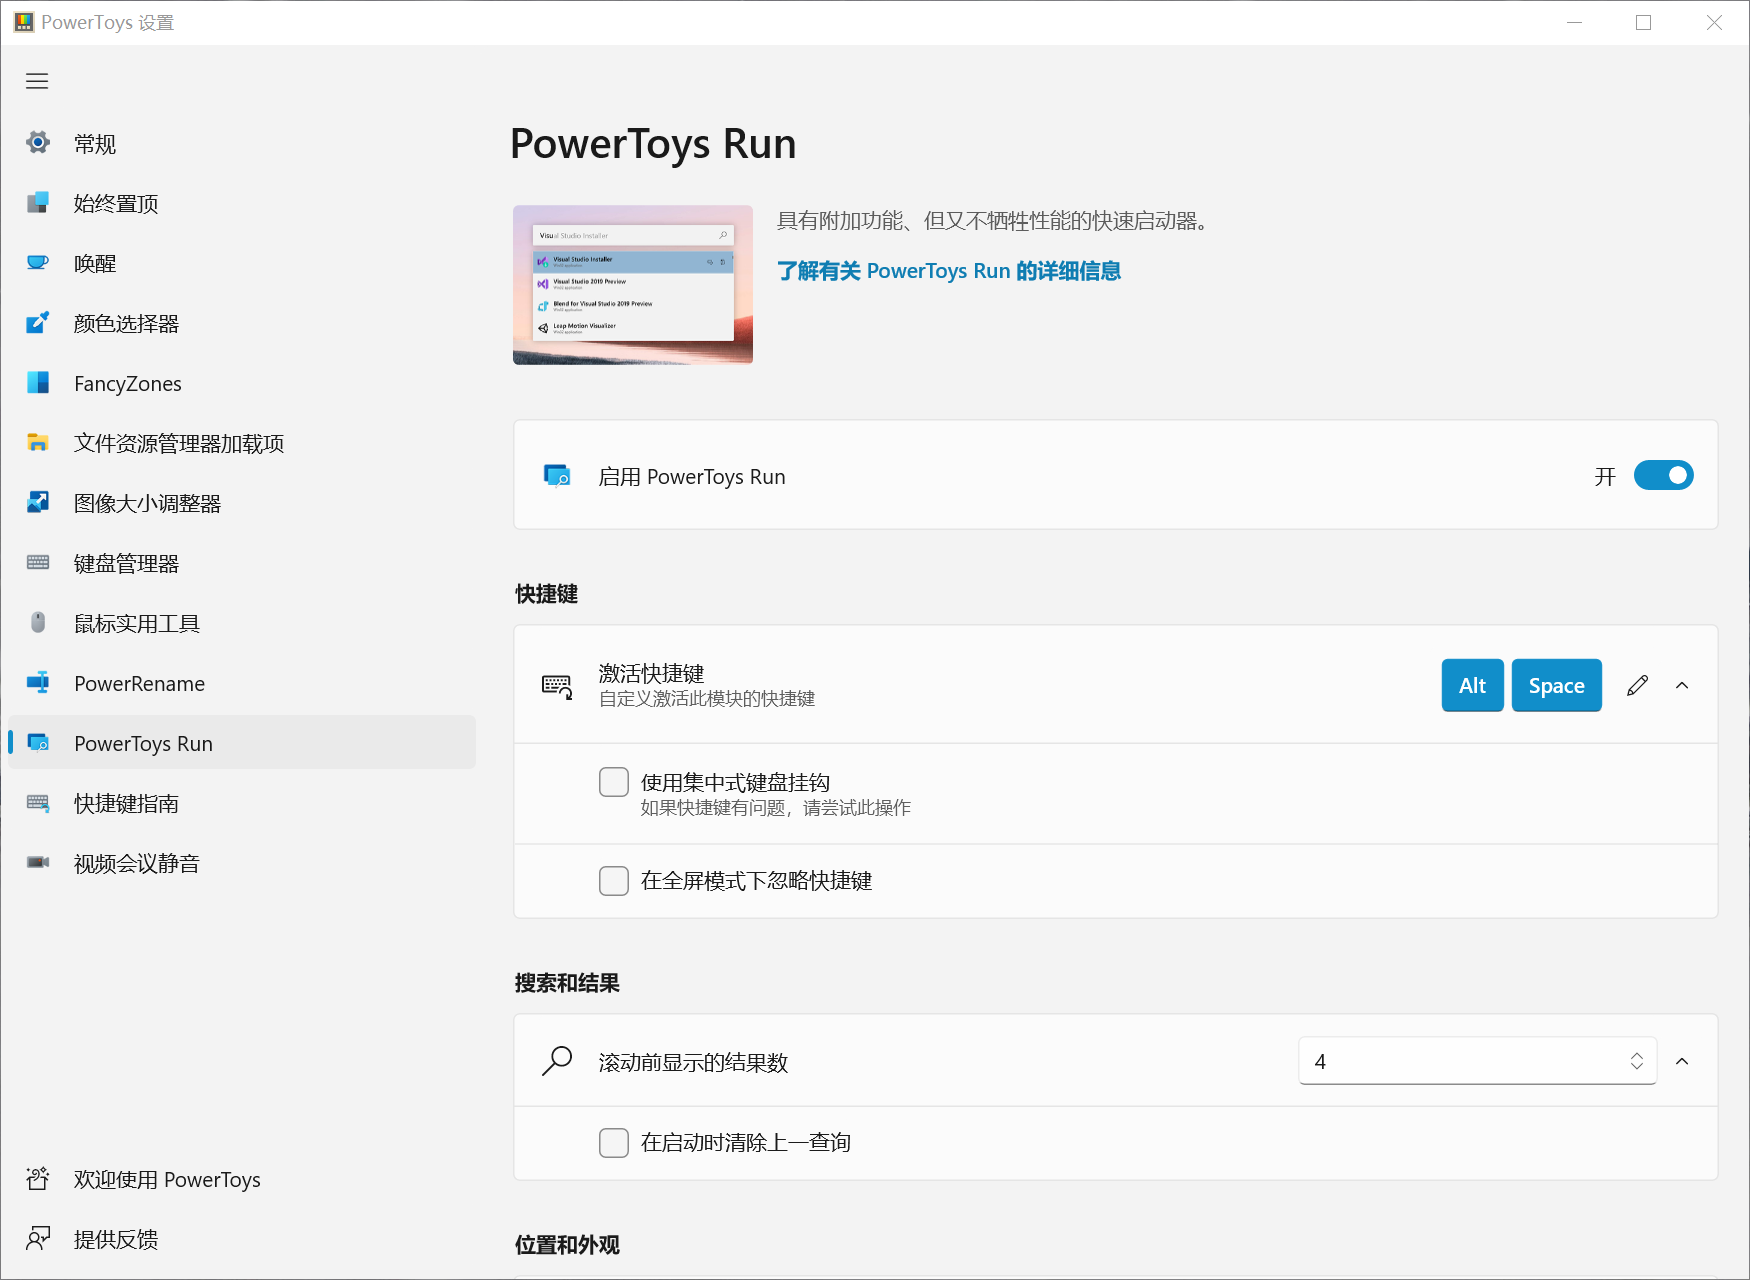Check 在全屏模式下忽略快捷键 checkbox

[x=614, y=881]
